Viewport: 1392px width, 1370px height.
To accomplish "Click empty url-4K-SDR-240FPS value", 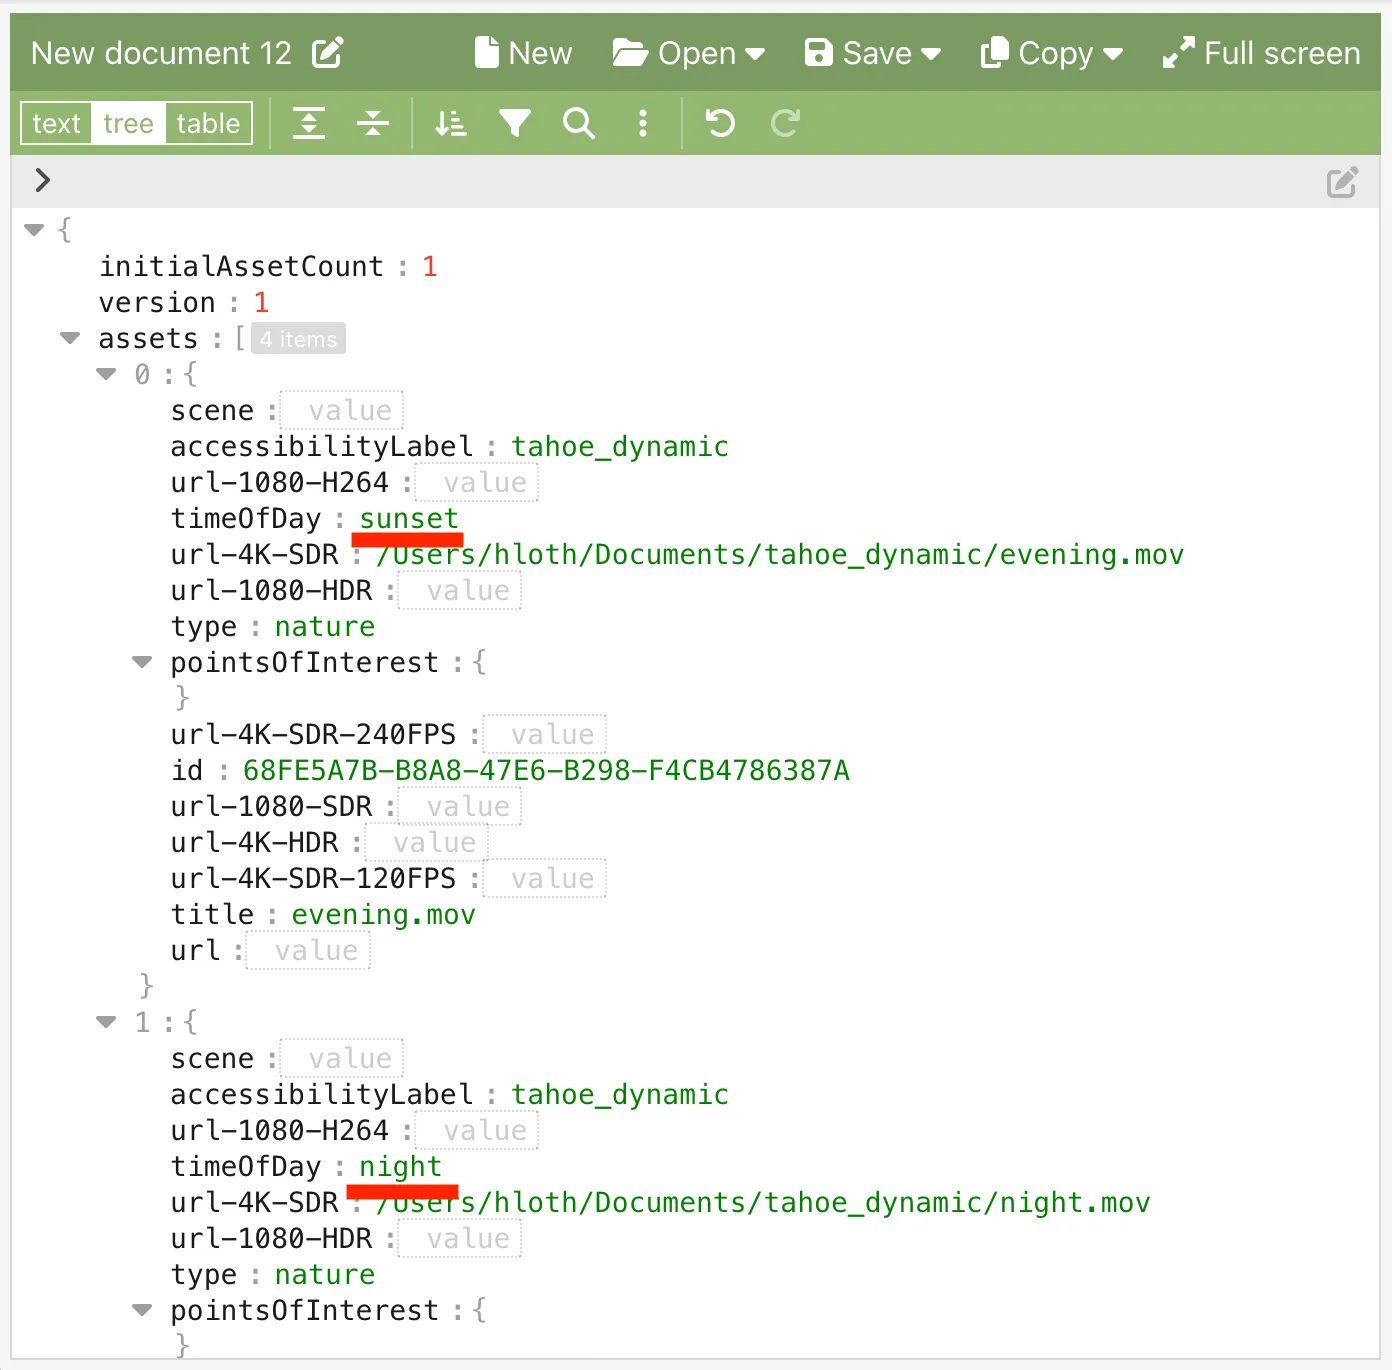I will point(545,734).
